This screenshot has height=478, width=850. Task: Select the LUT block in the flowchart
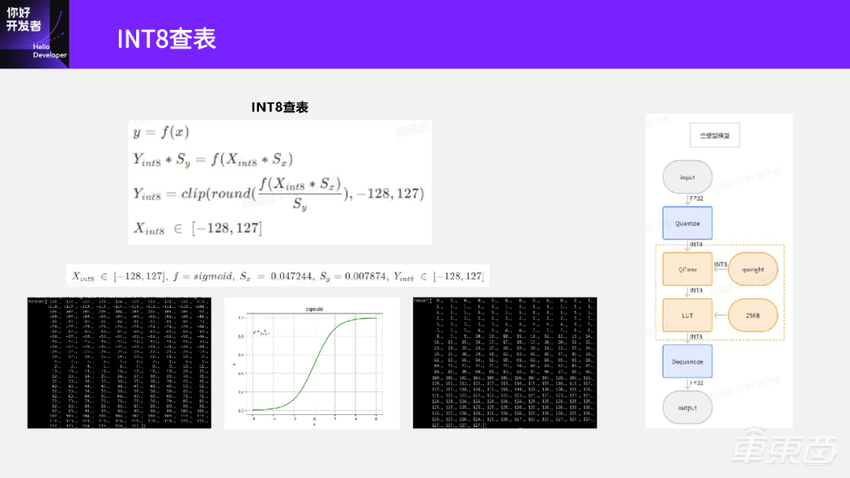pos(687,316)
